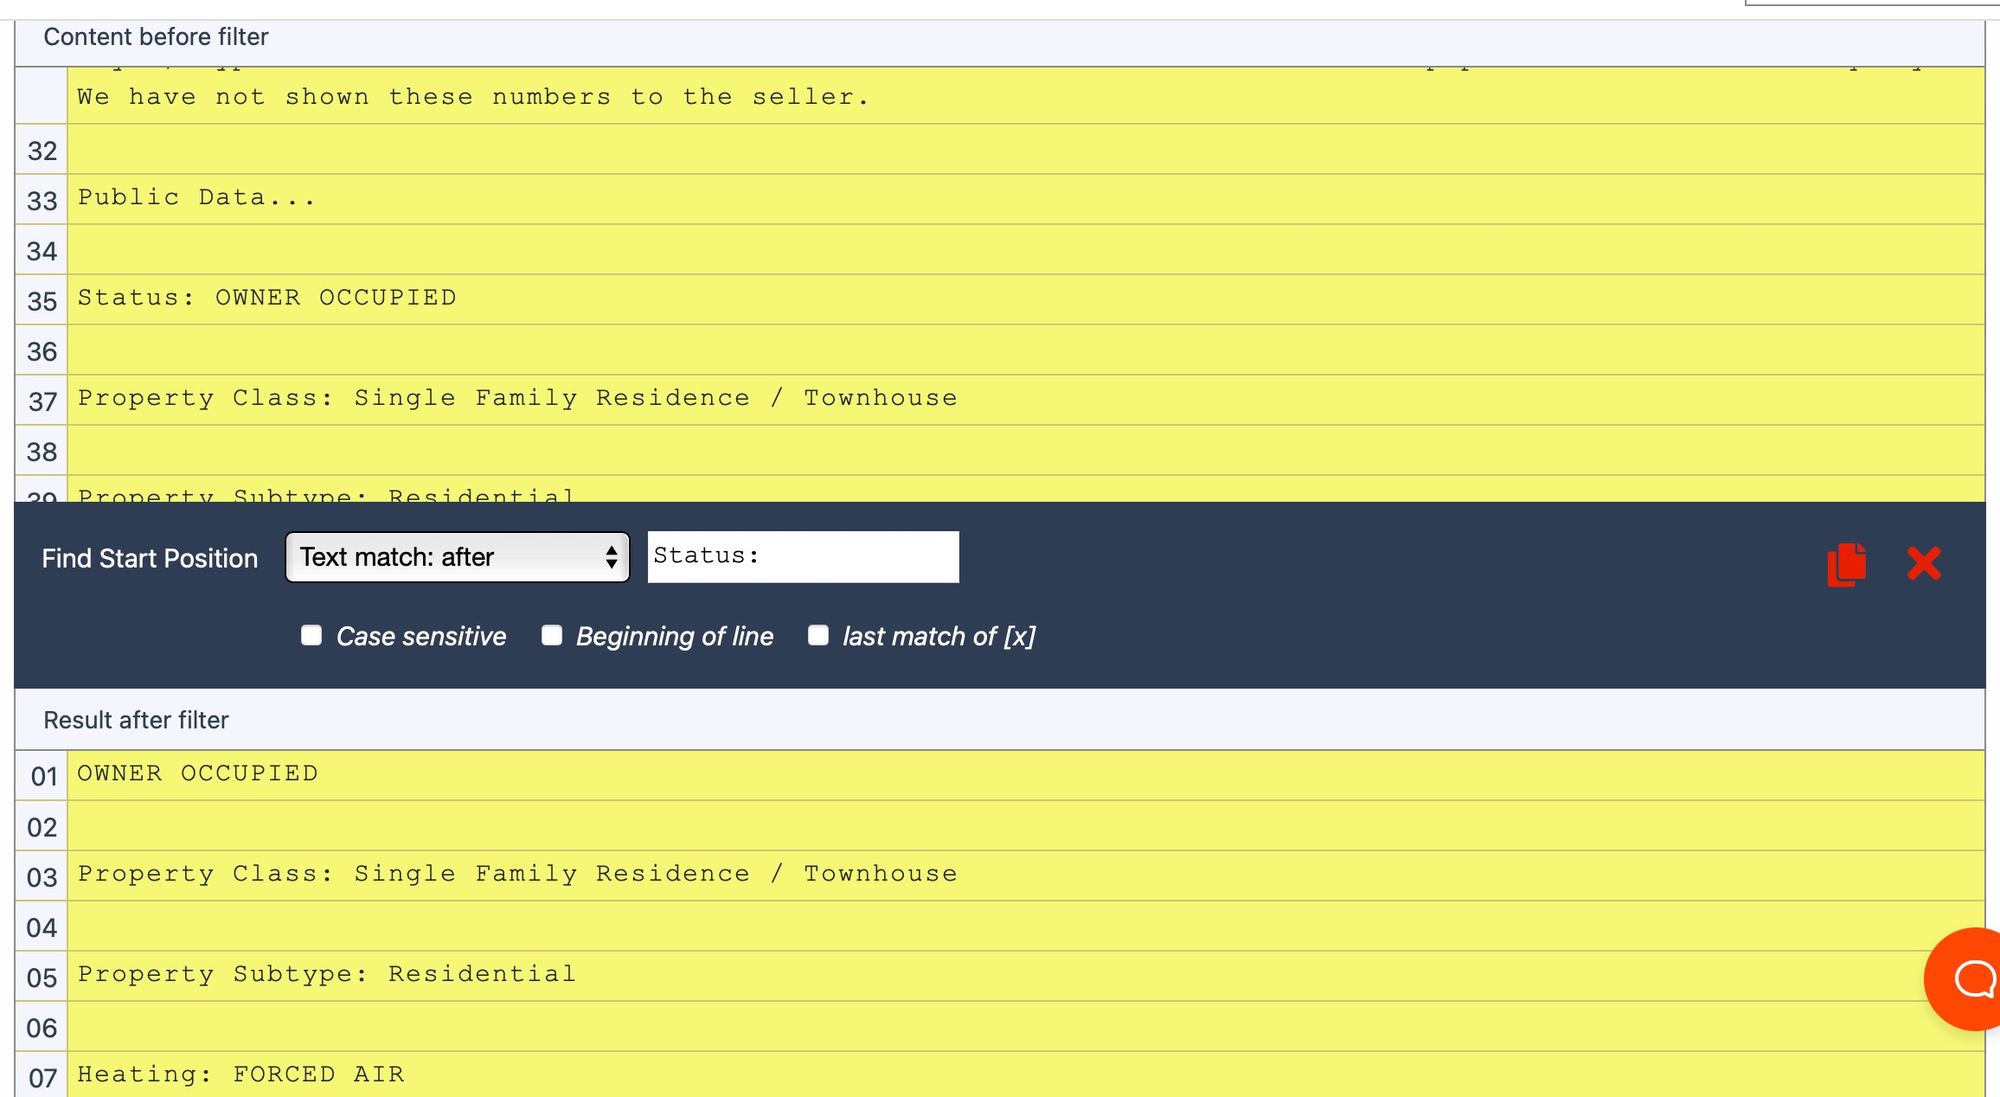Viewport: 2000px width, 1097px height.
Task: Click line 35 Status: OWNER OCCUPIED
Action: (x=267, y=298)
